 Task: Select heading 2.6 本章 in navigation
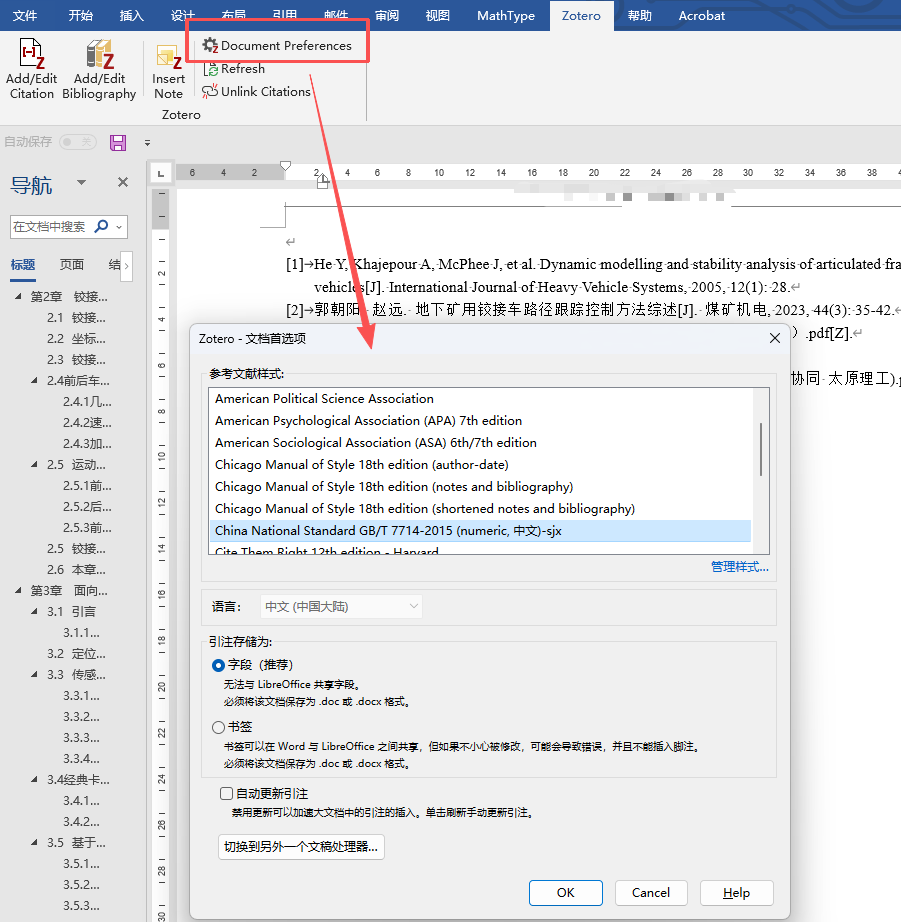pyautogui.click(x=76, y=570)
